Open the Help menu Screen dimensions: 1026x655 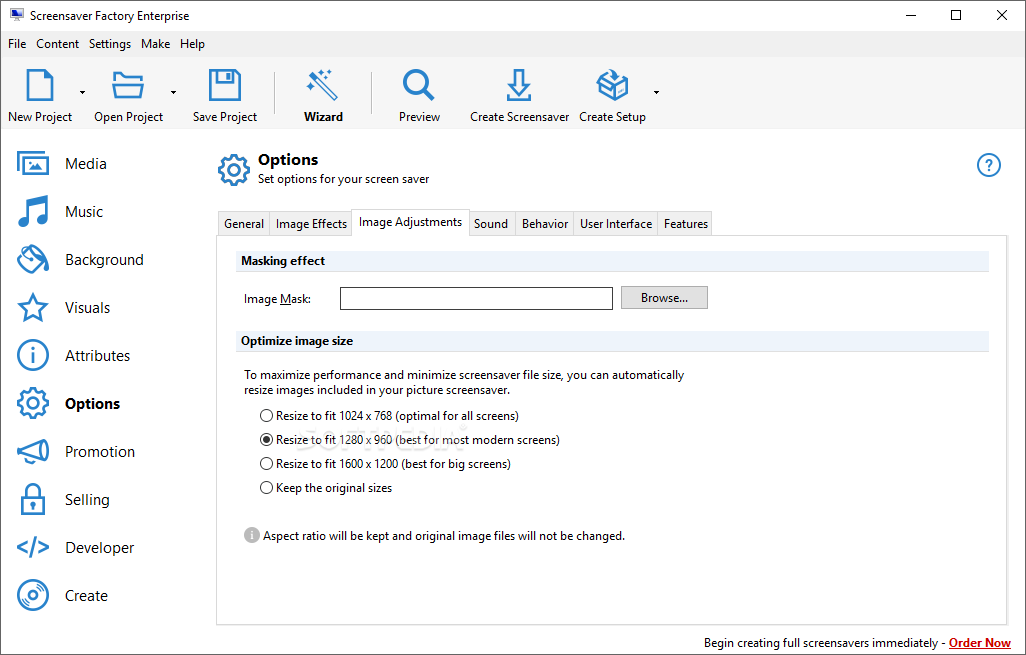click(192, 44)
